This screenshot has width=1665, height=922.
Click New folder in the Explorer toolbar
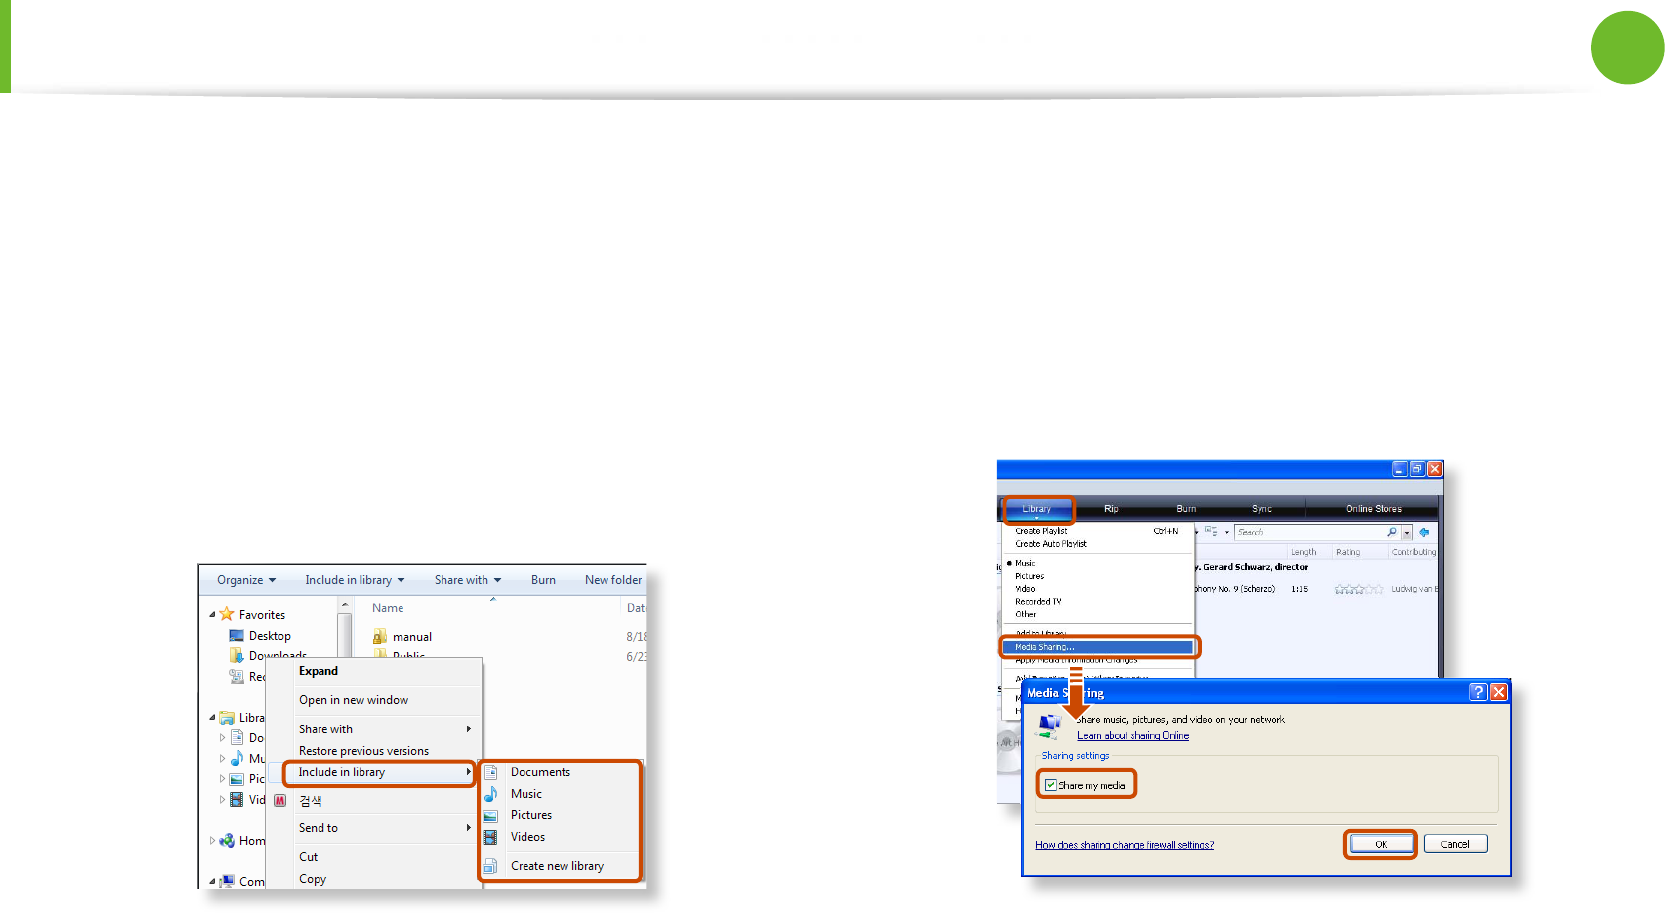point(613,580)
